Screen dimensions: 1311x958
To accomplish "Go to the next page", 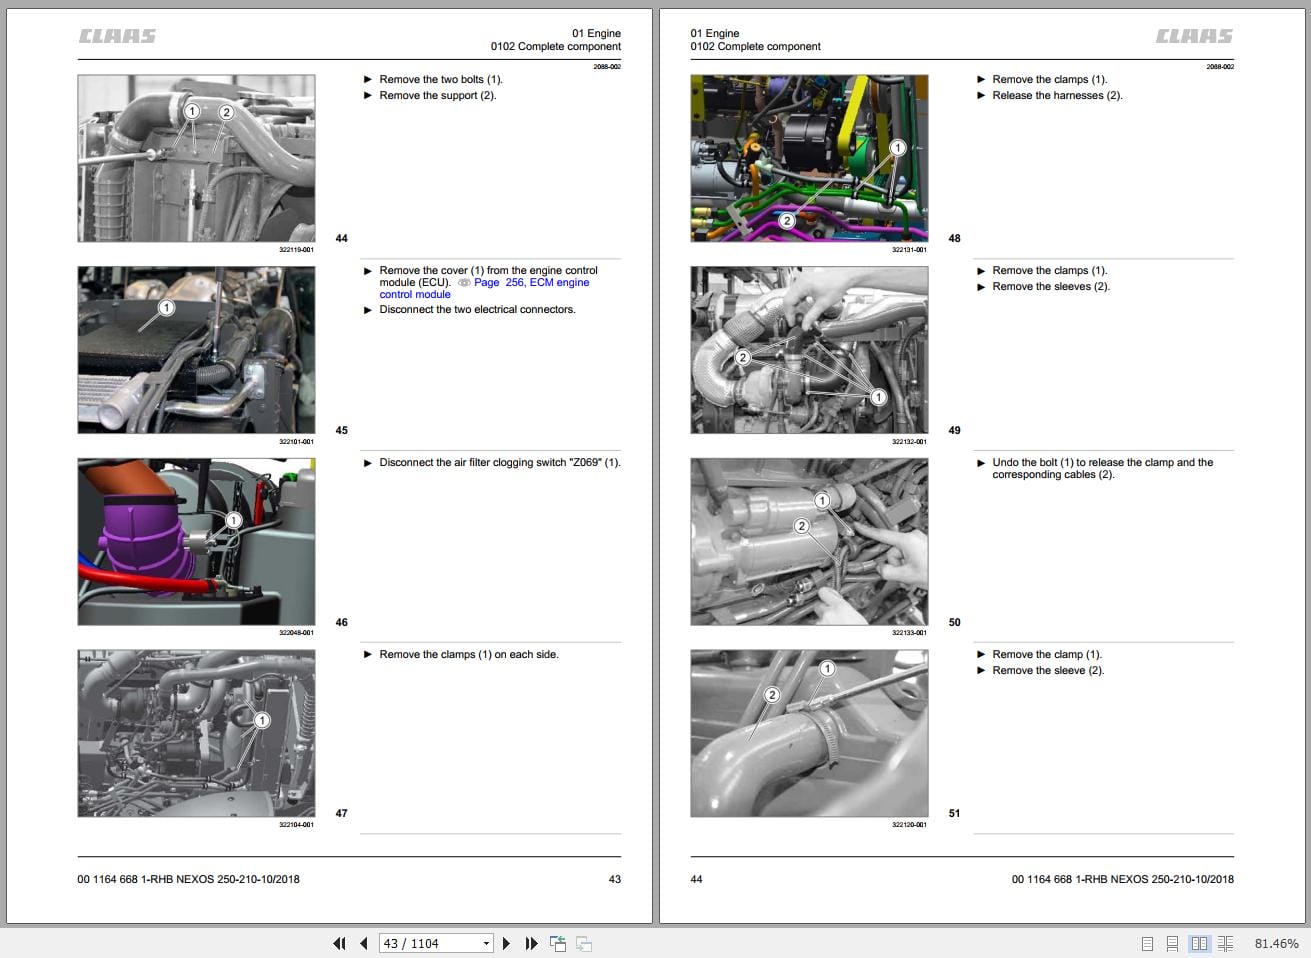I will point(506,943).
